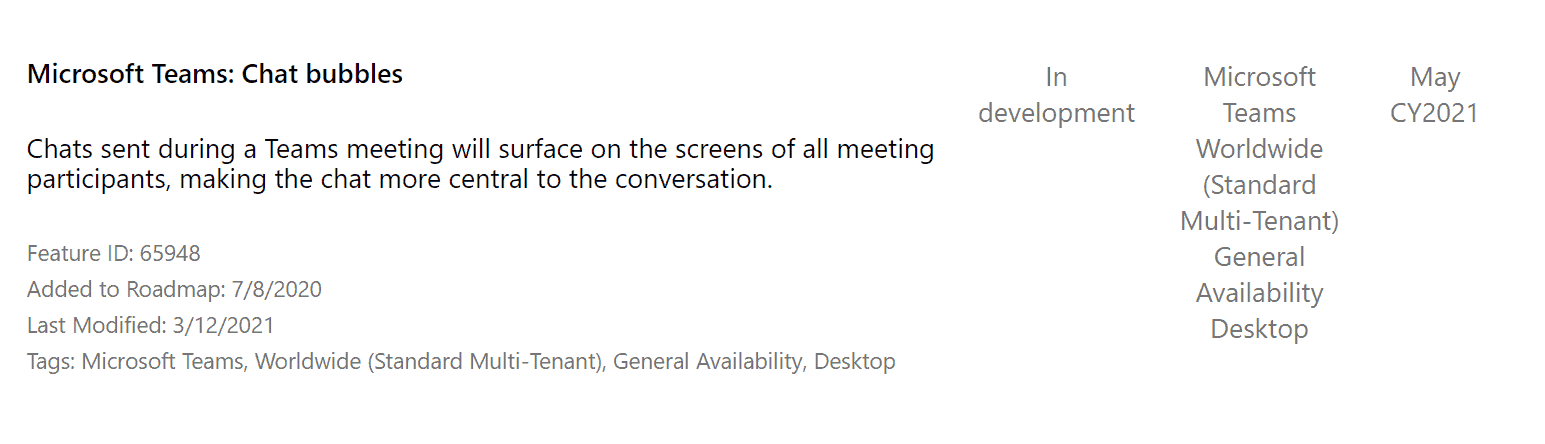1545x444 pixels.
Task: Select the feature ID number 65948
Action: click(170, 254)
